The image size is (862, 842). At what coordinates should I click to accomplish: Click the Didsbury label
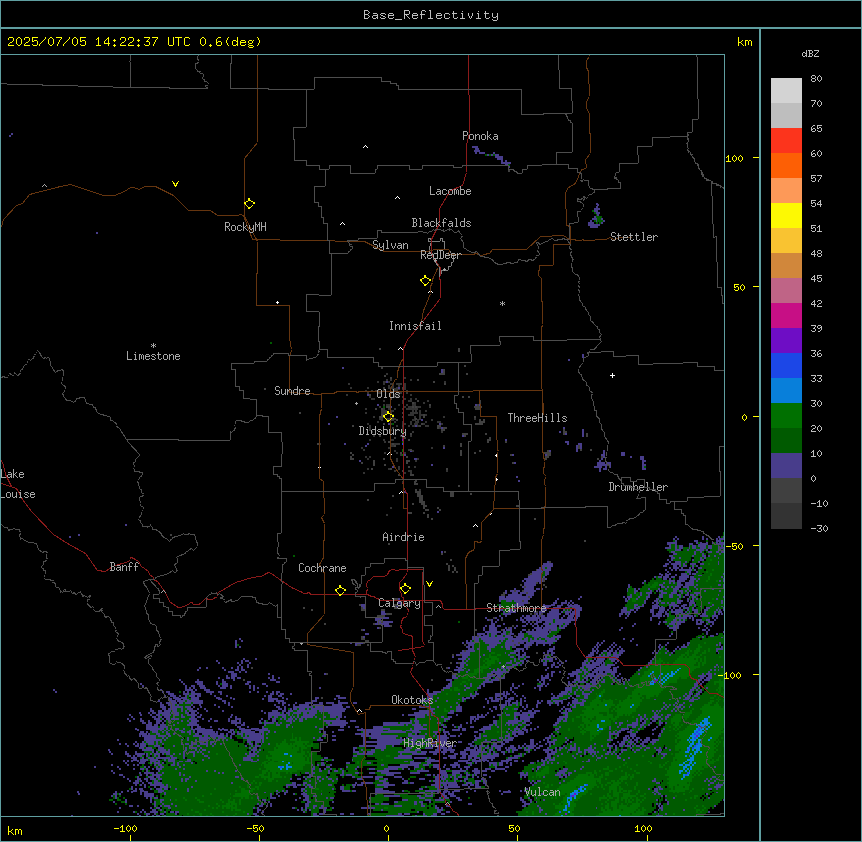[x=382, y=431]
